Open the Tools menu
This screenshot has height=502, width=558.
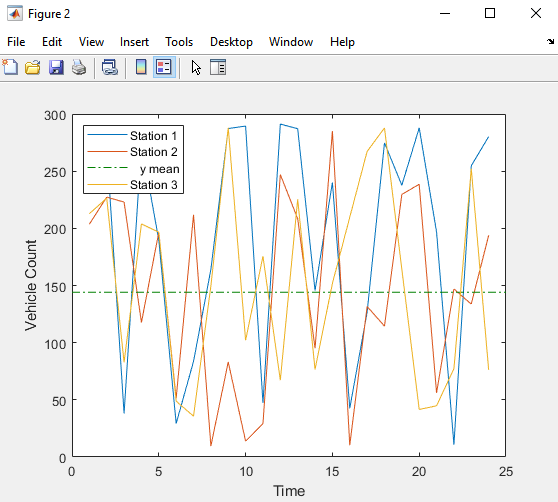click(179, 42)
